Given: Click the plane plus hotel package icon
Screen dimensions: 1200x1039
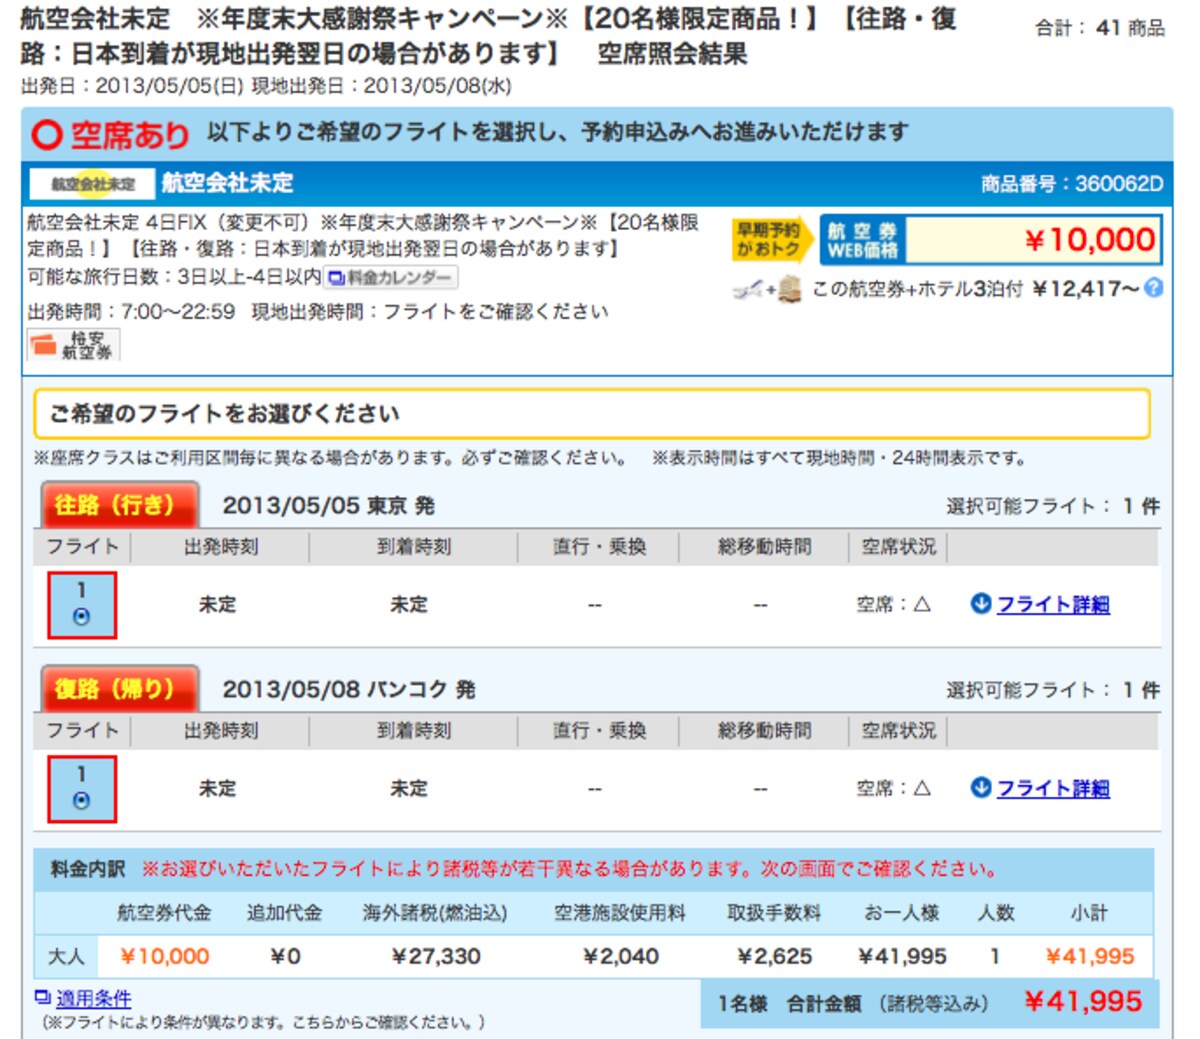Looking at the screenshot, I should [767, 290].
